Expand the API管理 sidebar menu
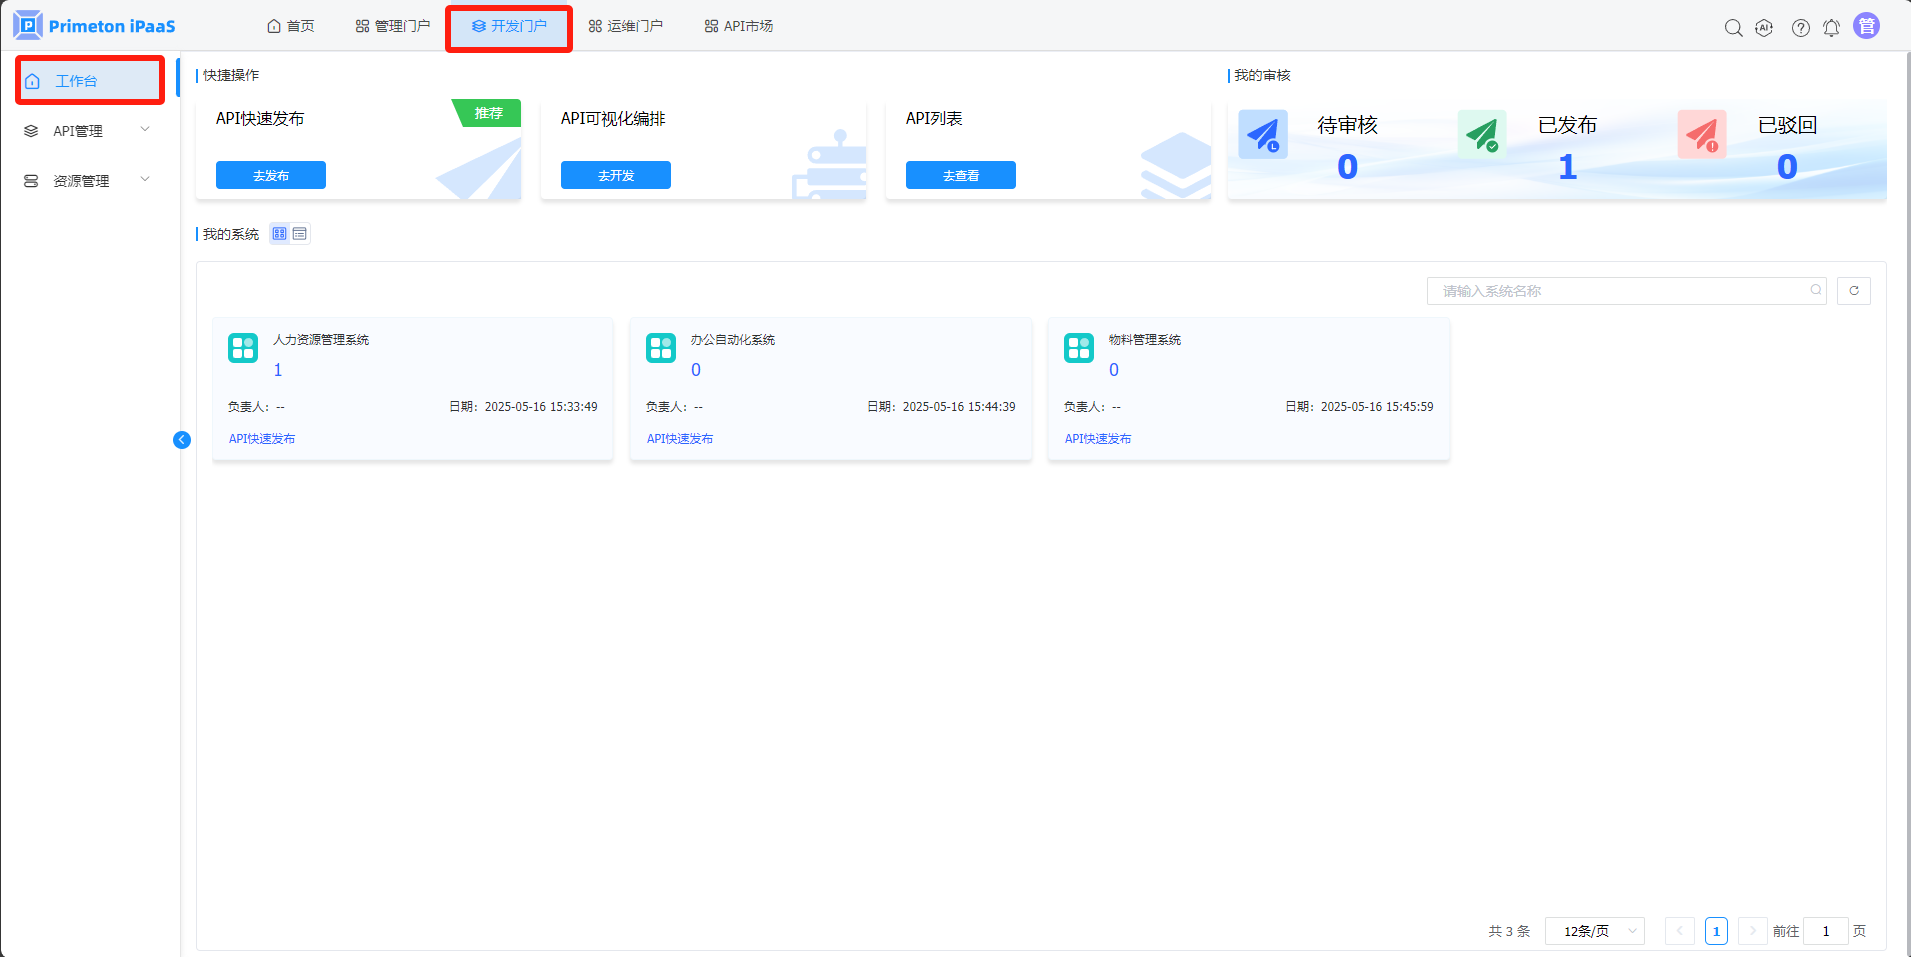This screenshot has width=1911, height=957. [x=88, y=131]
